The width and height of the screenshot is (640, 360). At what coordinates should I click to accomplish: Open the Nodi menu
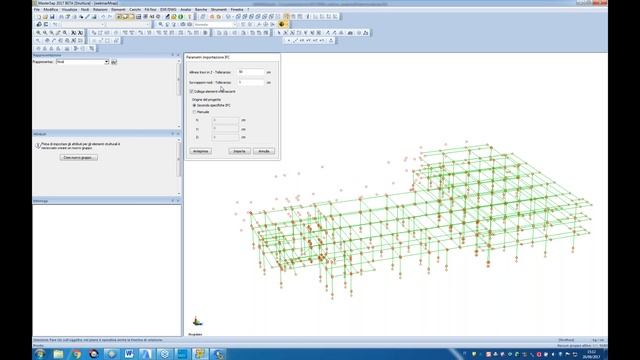point(85,9)
